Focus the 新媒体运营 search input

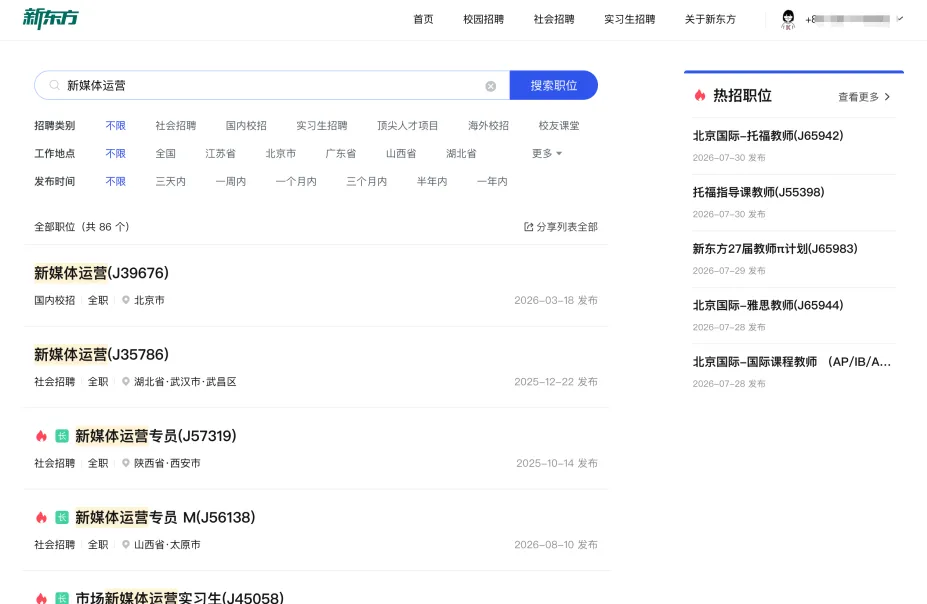click(x=272, y=86)
